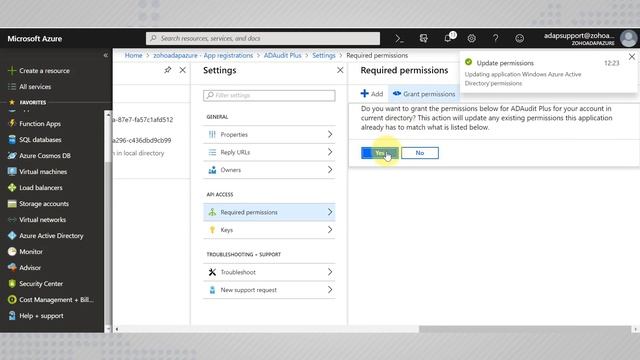Open New support request in Settings
Viewport: 640px width, 360px height.
[269, 290]
